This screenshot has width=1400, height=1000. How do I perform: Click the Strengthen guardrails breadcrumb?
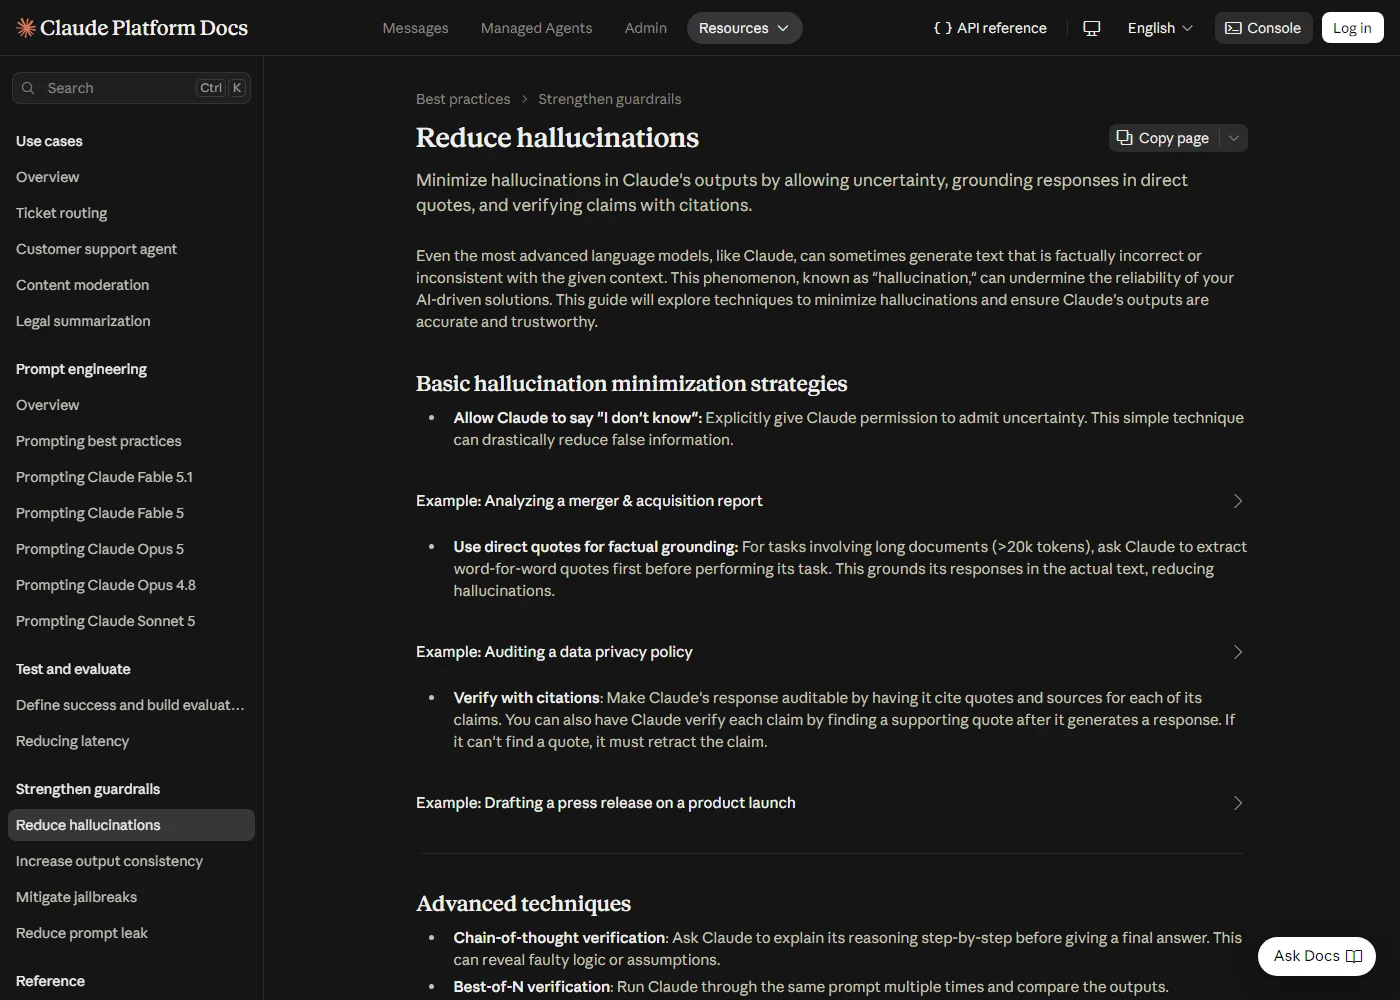(x=609, y=99)
